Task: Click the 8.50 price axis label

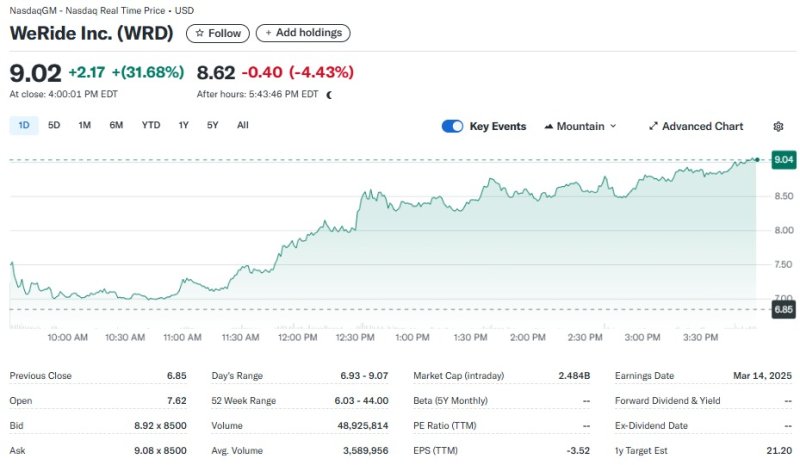Action: (784, 196)
